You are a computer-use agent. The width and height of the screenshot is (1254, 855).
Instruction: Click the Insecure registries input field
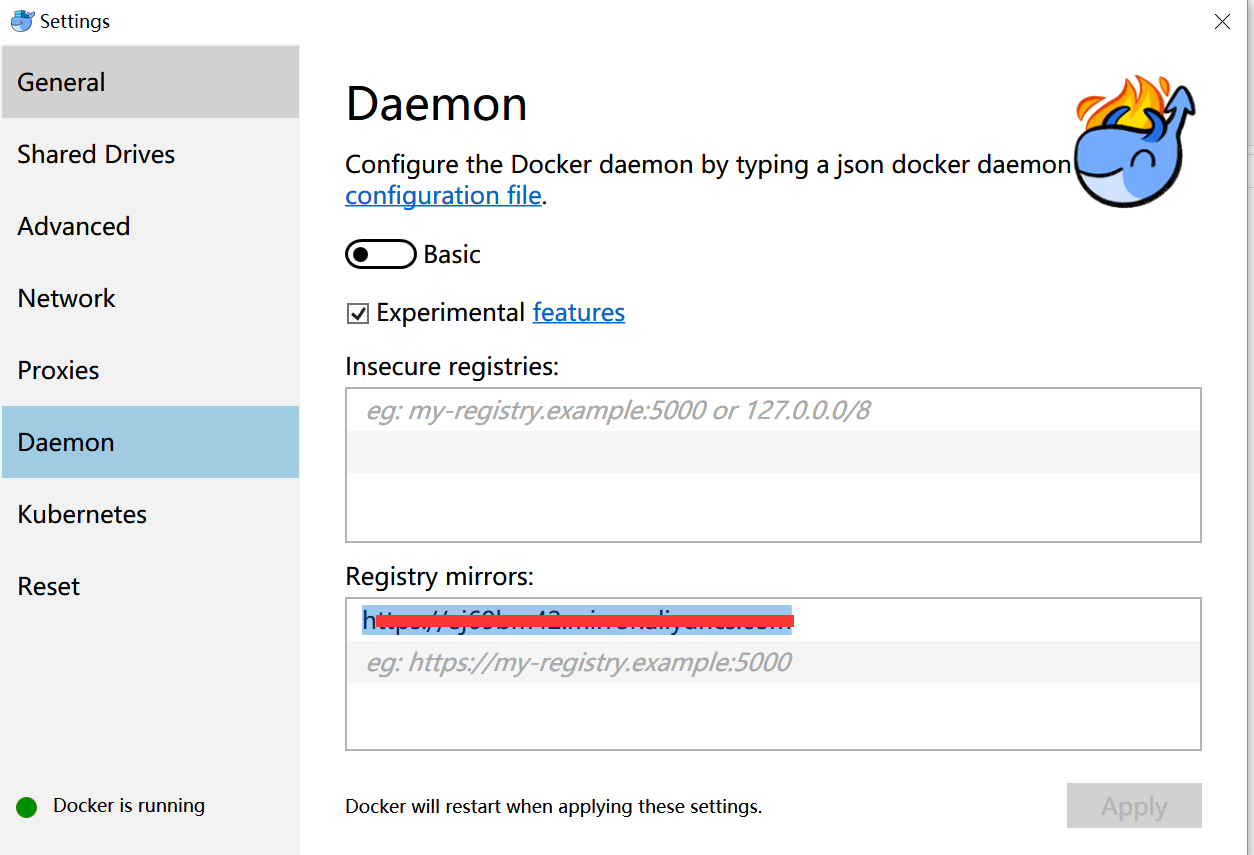[x=772, y=410]
